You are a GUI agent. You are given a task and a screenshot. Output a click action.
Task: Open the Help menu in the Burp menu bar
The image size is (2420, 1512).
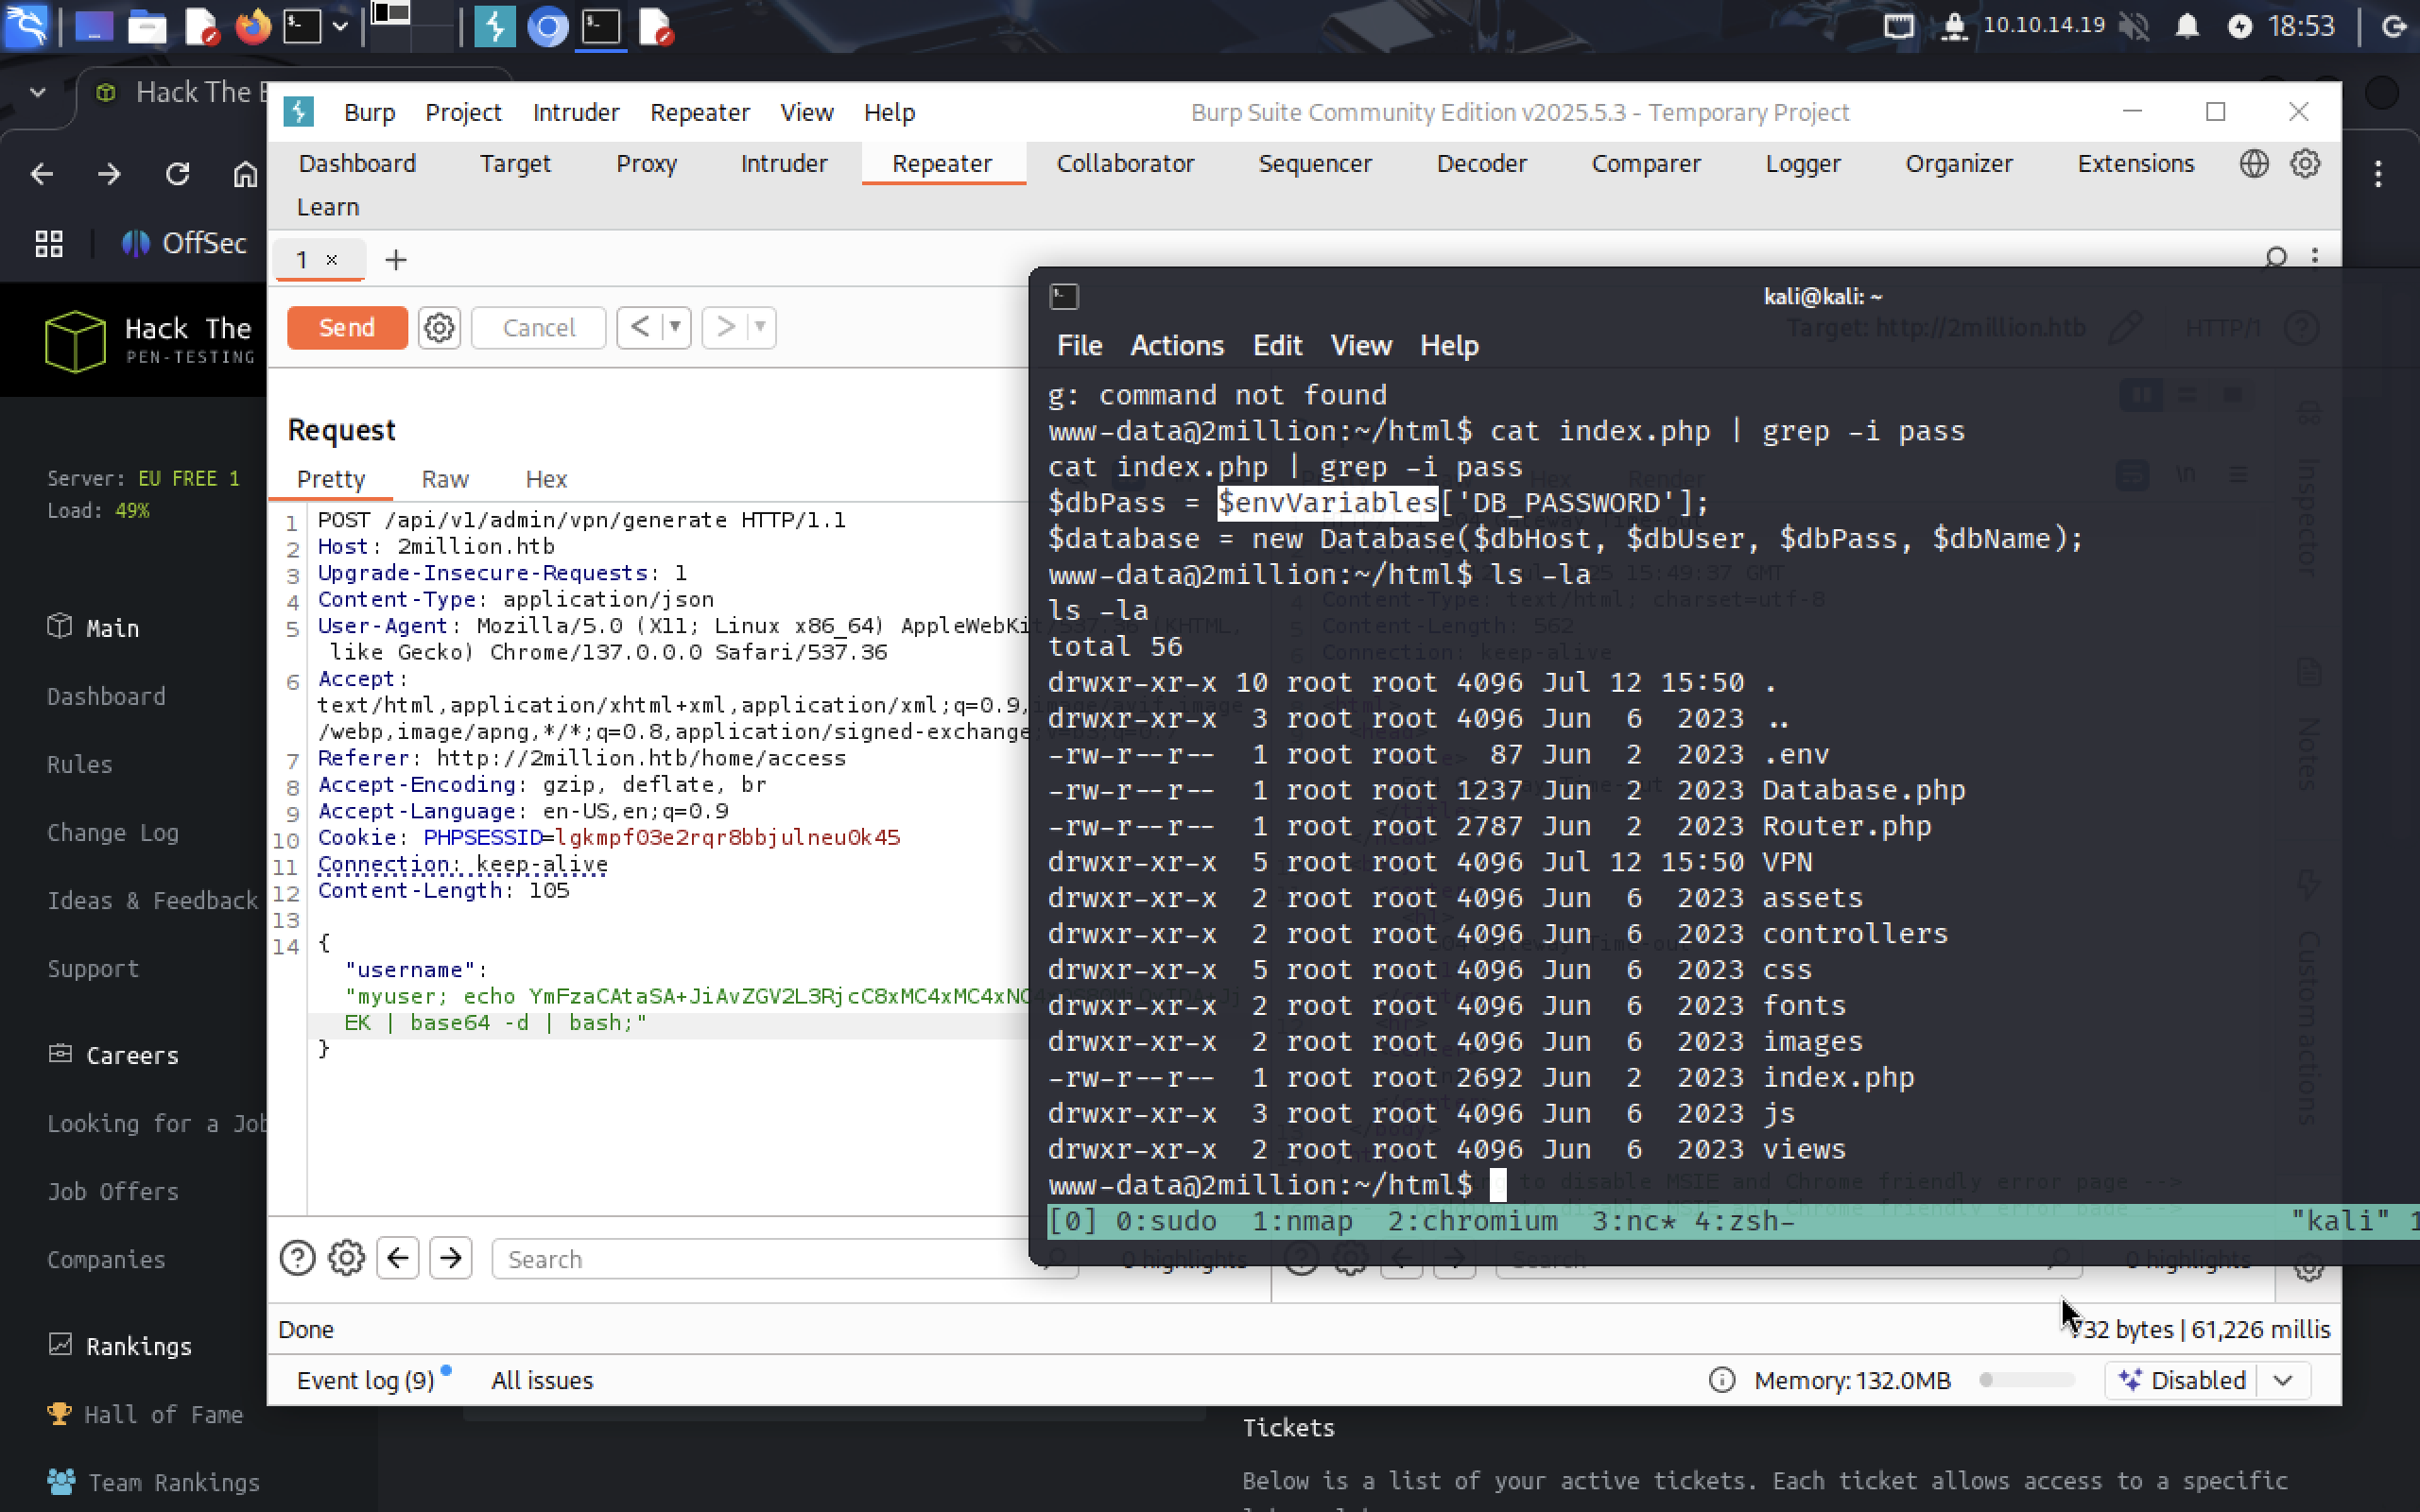(889, 112)
